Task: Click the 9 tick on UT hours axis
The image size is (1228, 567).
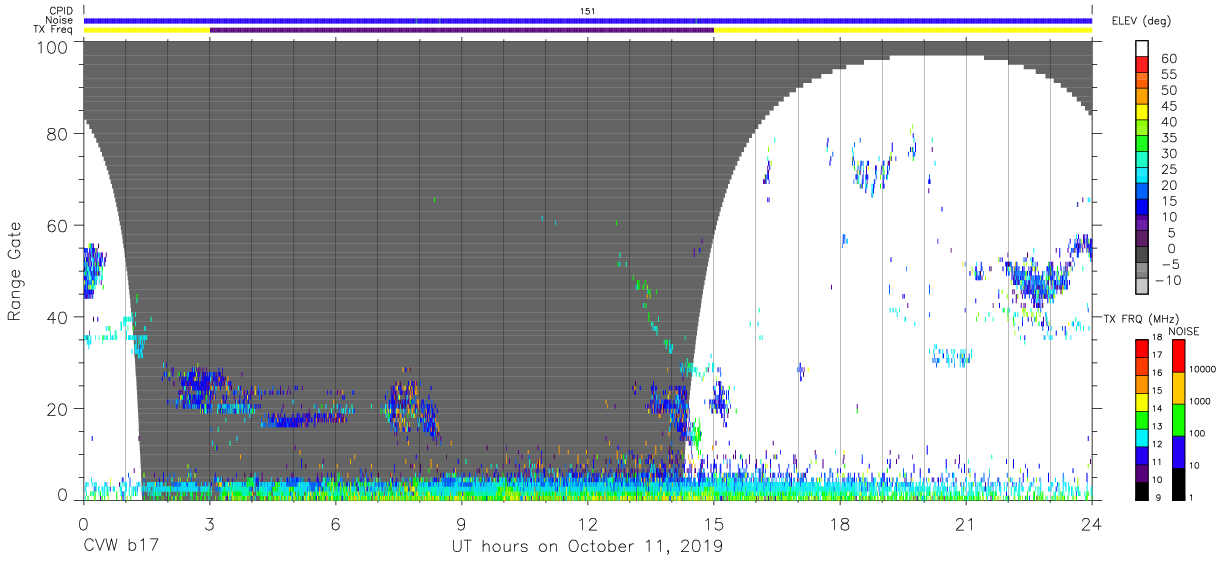Action: pyautogui.click(x=462, y=523)
